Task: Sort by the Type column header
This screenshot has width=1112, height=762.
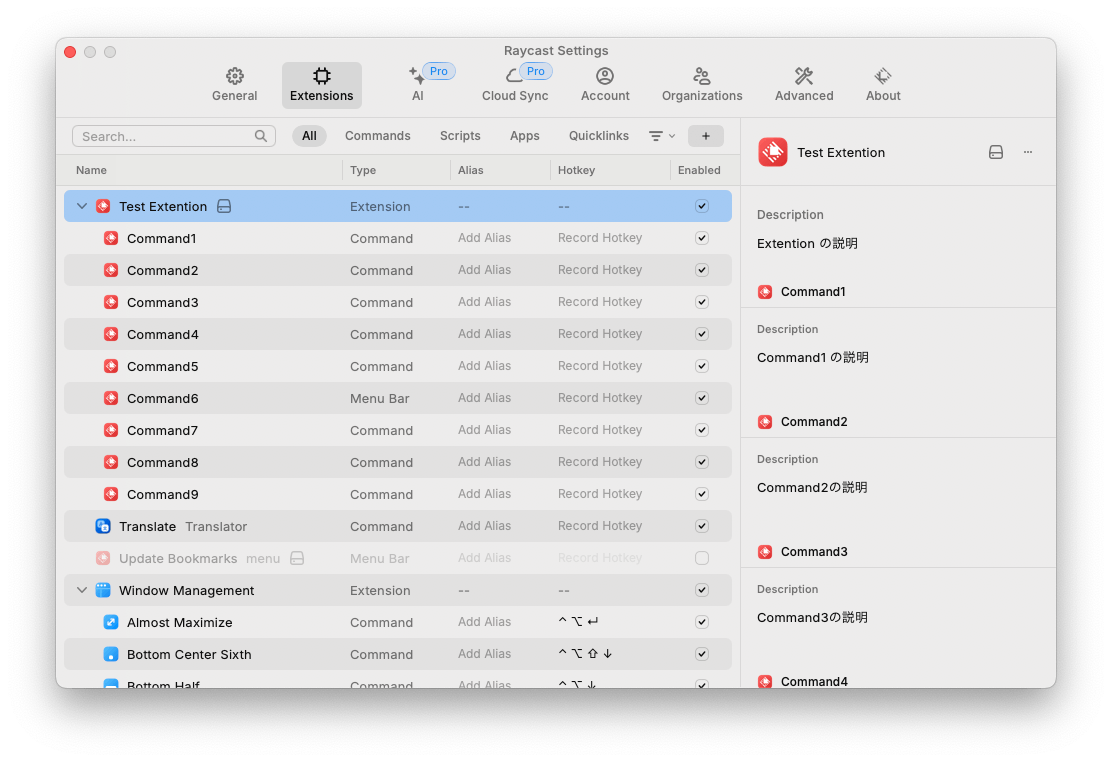Action: (363, 170)
